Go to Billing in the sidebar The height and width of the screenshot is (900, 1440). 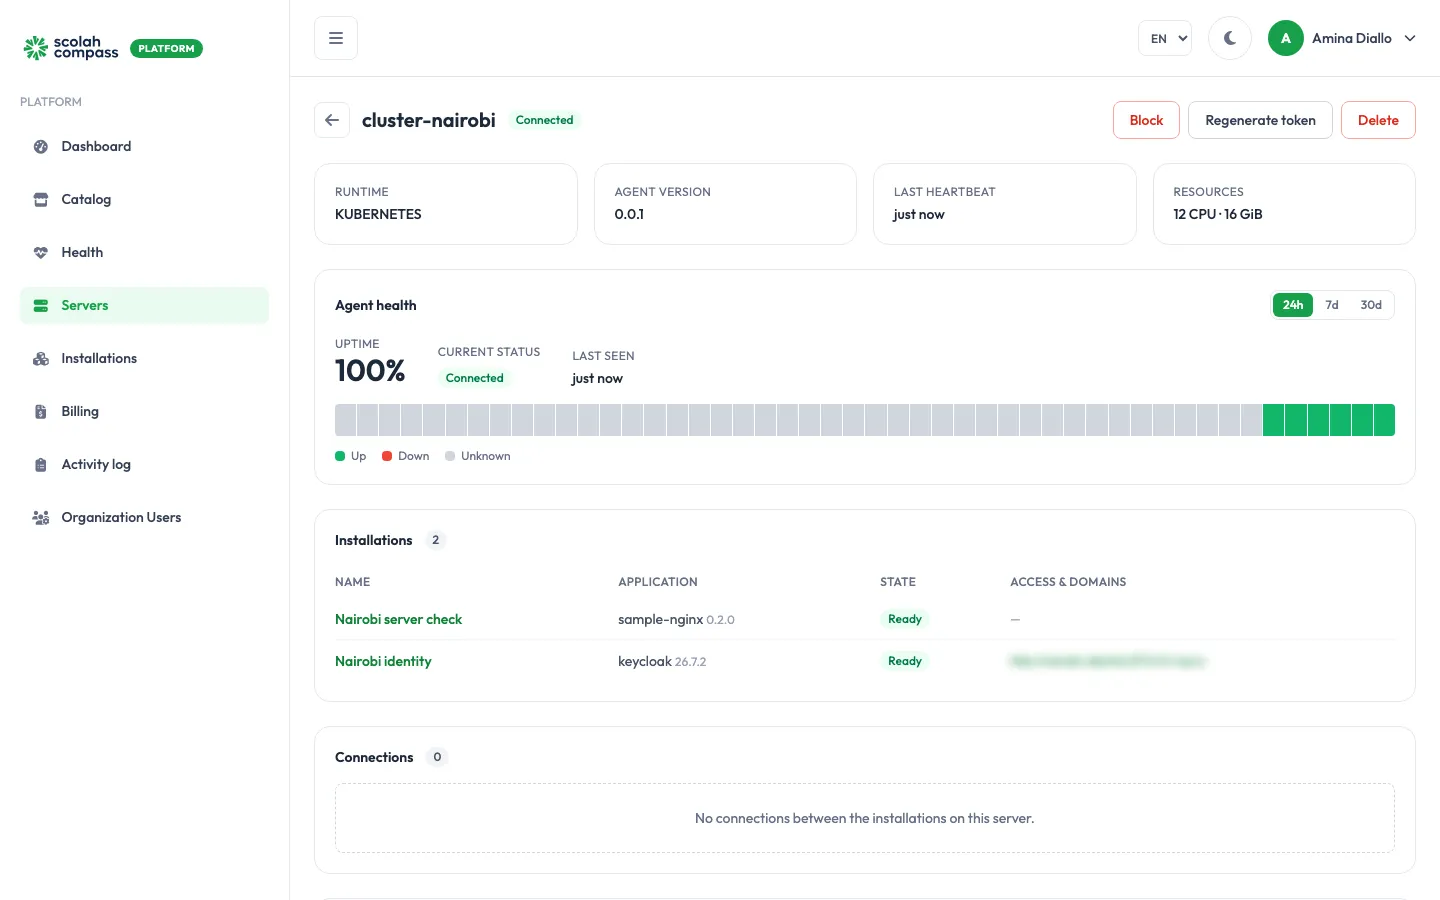[x=144, y=412]
